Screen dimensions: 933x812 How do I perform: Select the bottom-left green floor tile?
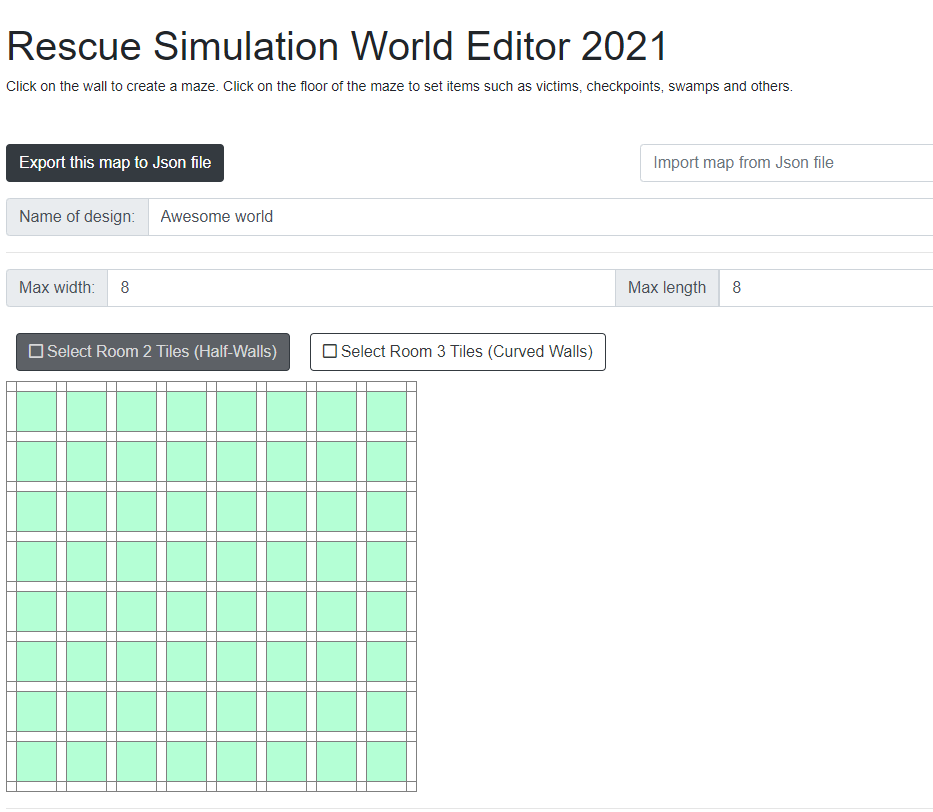pyautogui.click(x=36, y=761)
